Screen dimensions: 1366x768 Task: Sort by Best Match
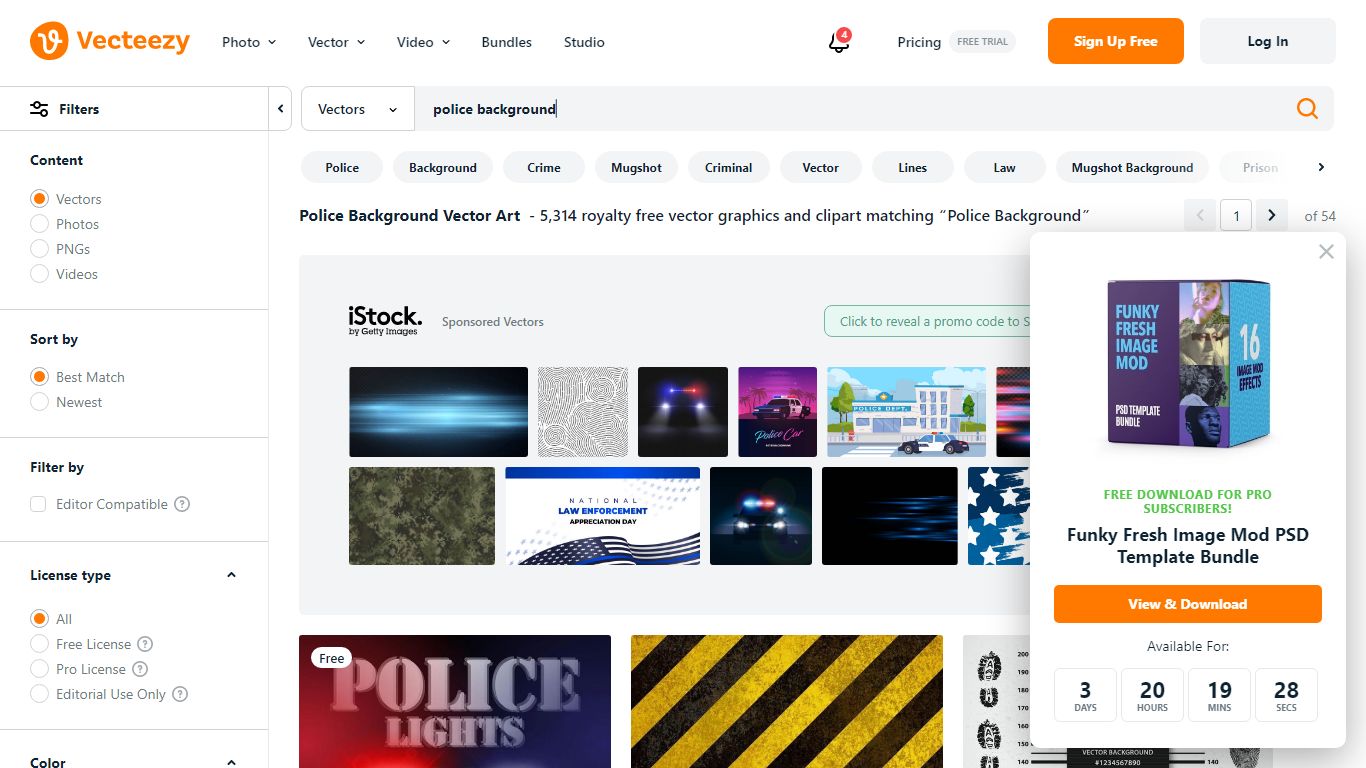(x=39, y=377)
